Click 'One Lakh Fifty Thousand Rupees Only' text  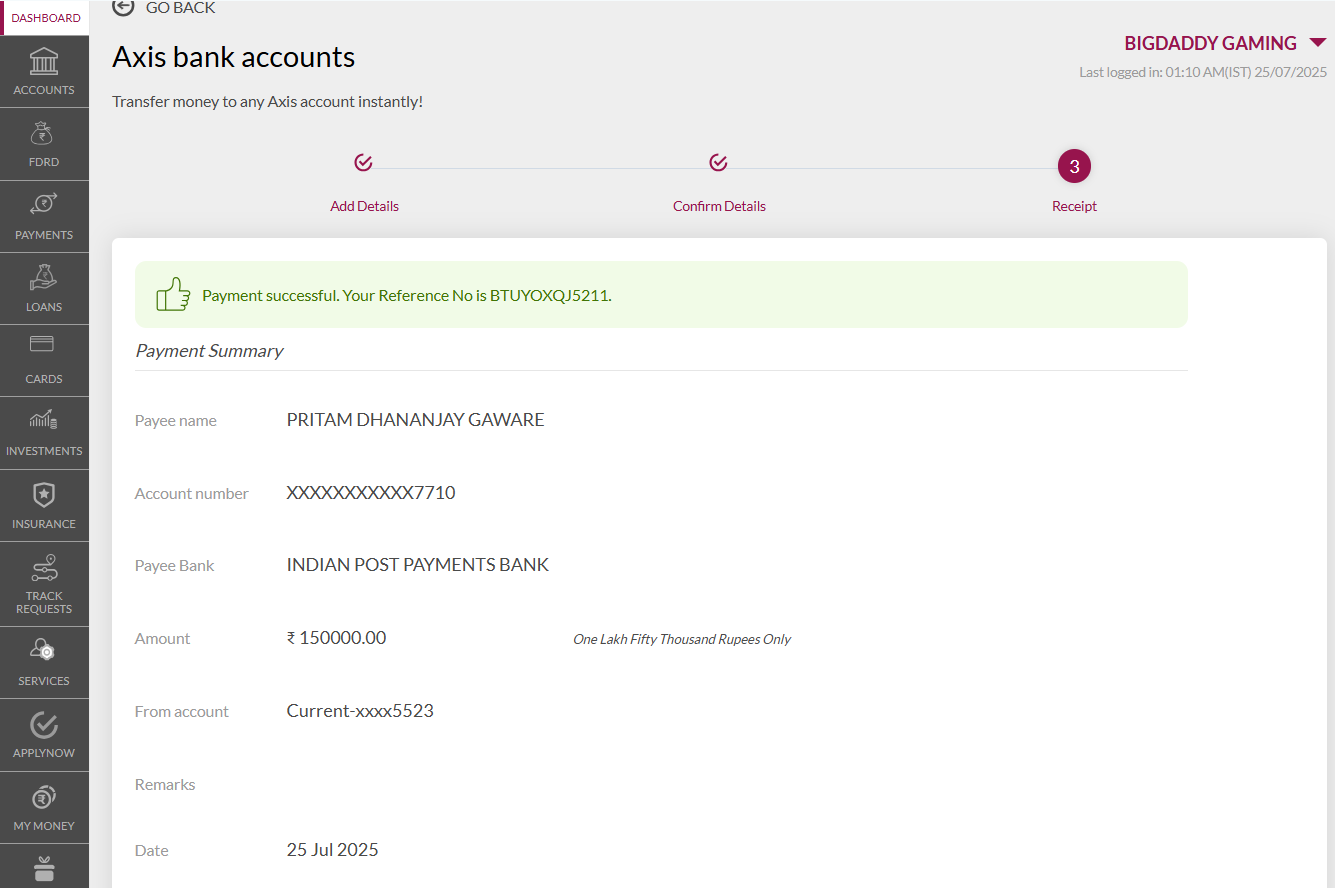[x=682, y=639]
